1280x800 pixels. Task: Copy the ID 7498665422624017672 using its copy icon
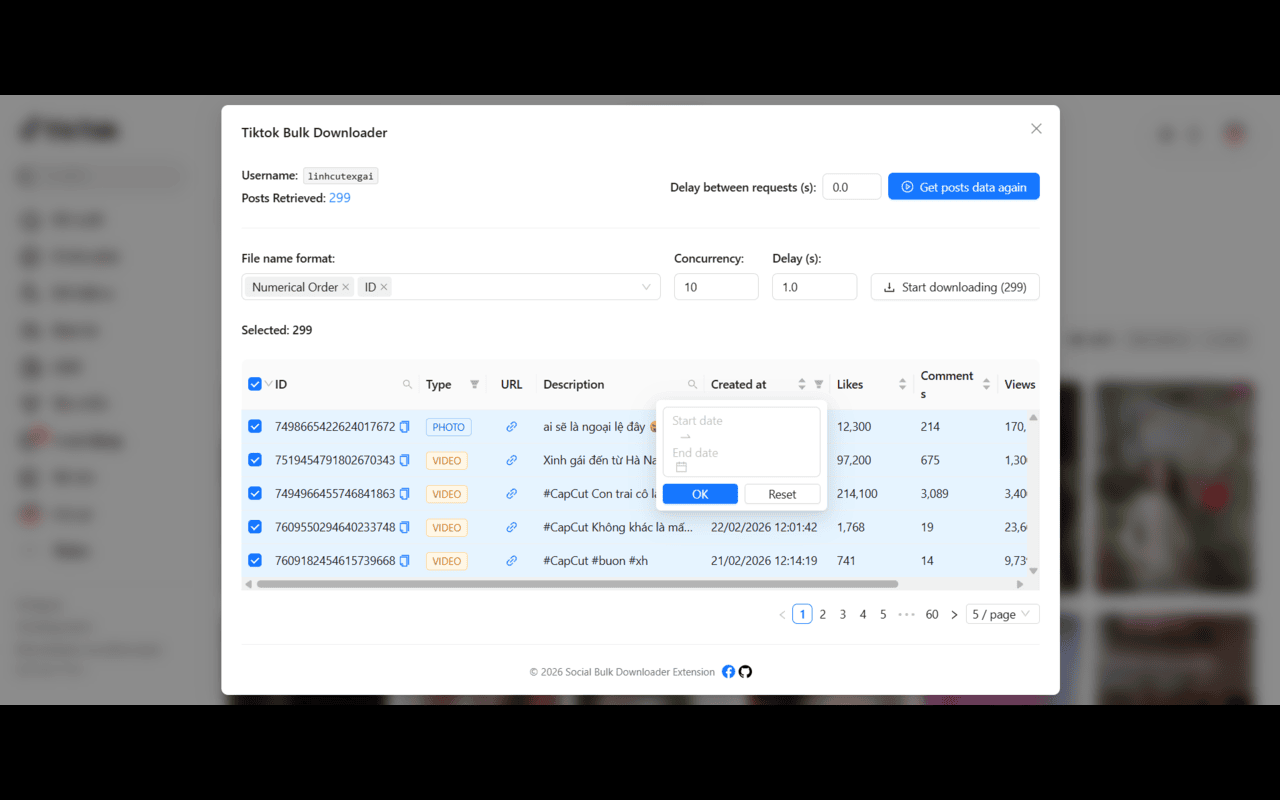tap(404, 426)
